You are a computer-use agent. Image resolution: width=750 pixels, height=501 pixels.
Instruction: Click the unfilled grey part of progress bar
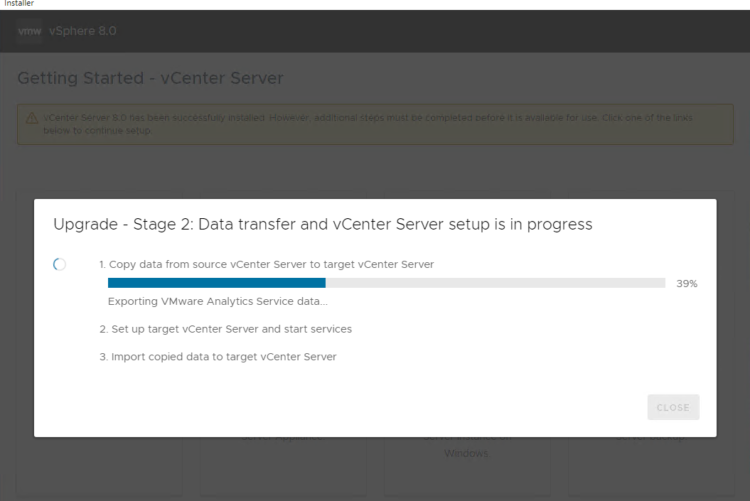[x=495, y=283]
